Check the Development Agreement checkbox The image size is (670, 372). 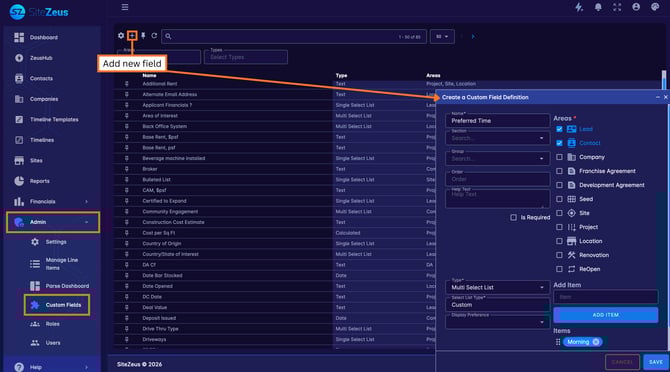[x=559, y=185]
